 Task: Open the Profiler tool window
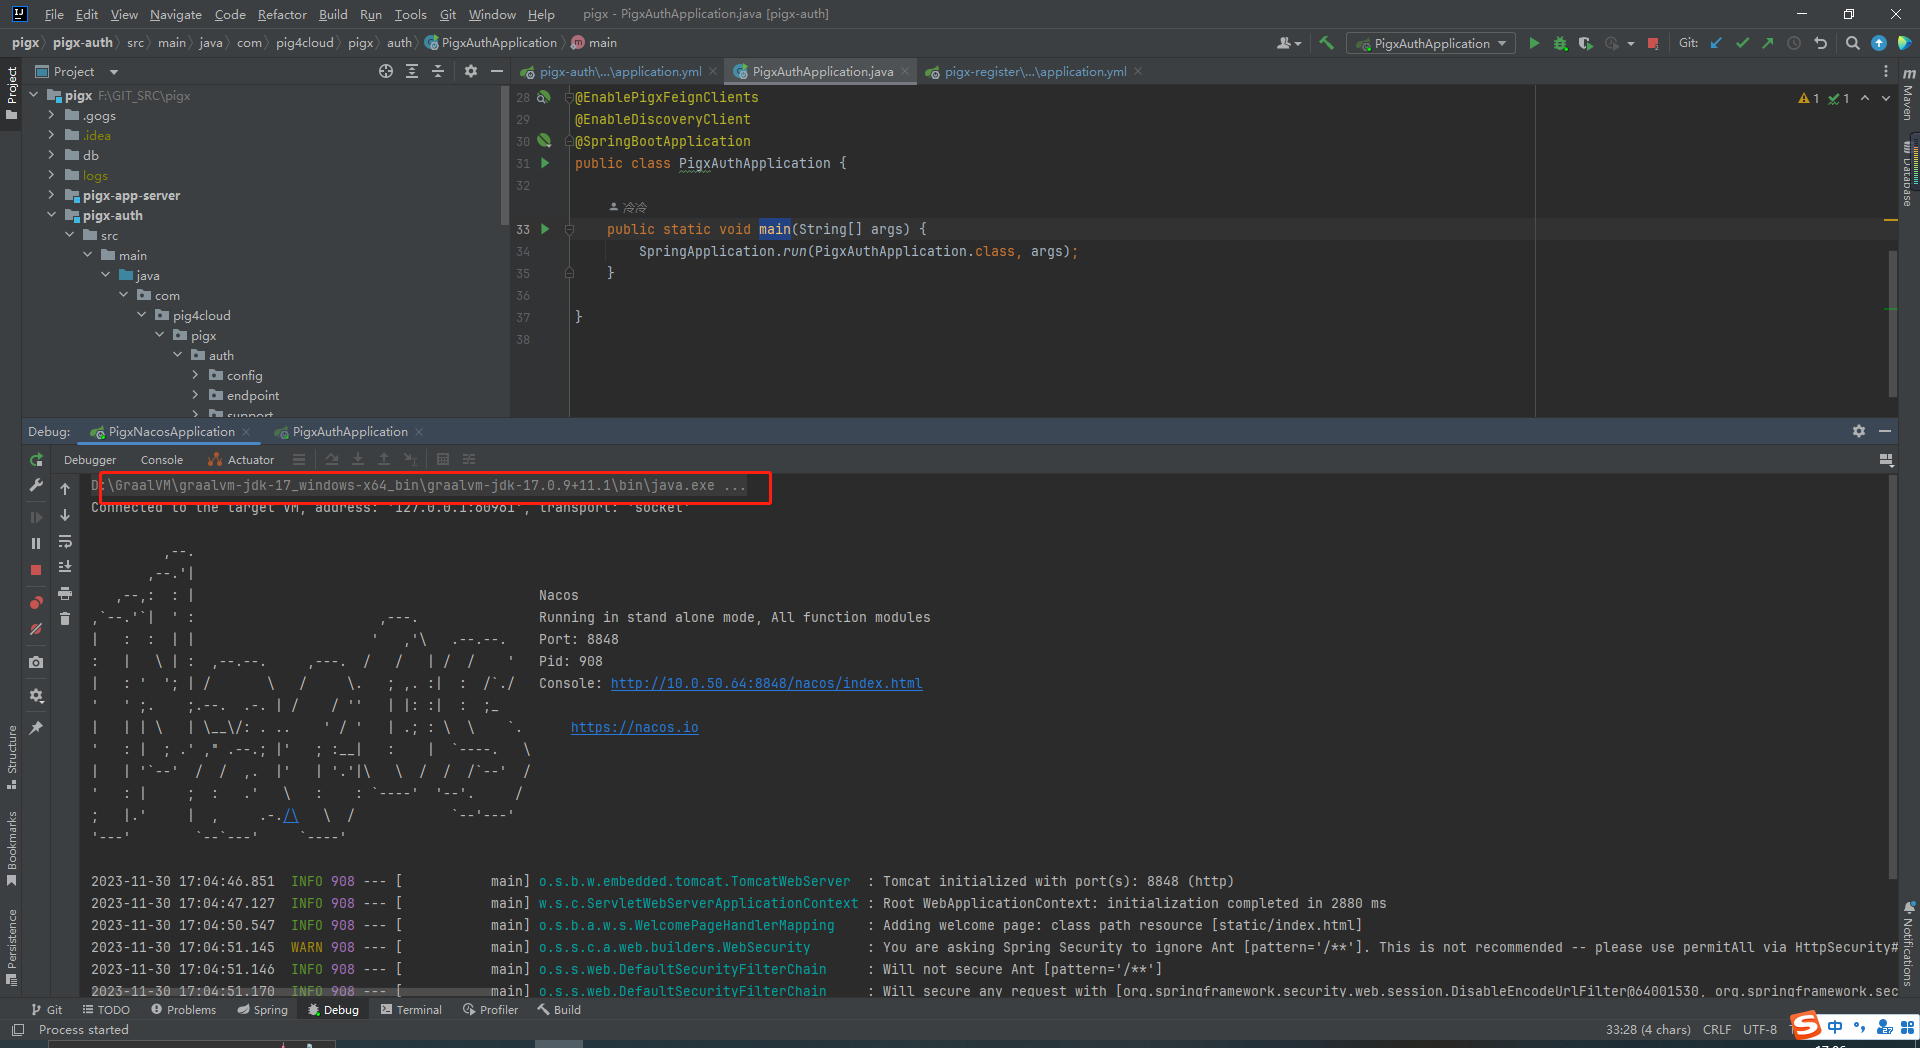tap(490, 1010)
